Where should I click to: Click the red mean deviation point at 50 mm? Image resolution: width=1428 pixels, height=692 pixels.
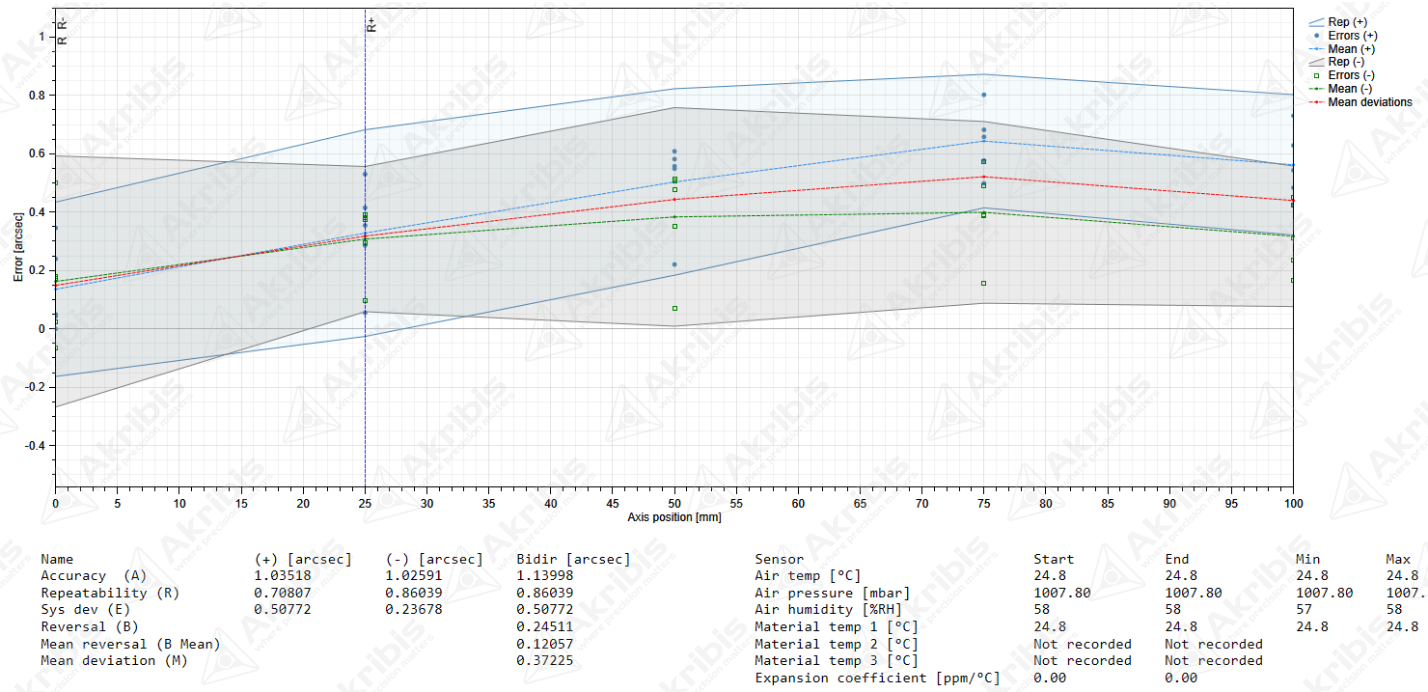click(675, 200)
